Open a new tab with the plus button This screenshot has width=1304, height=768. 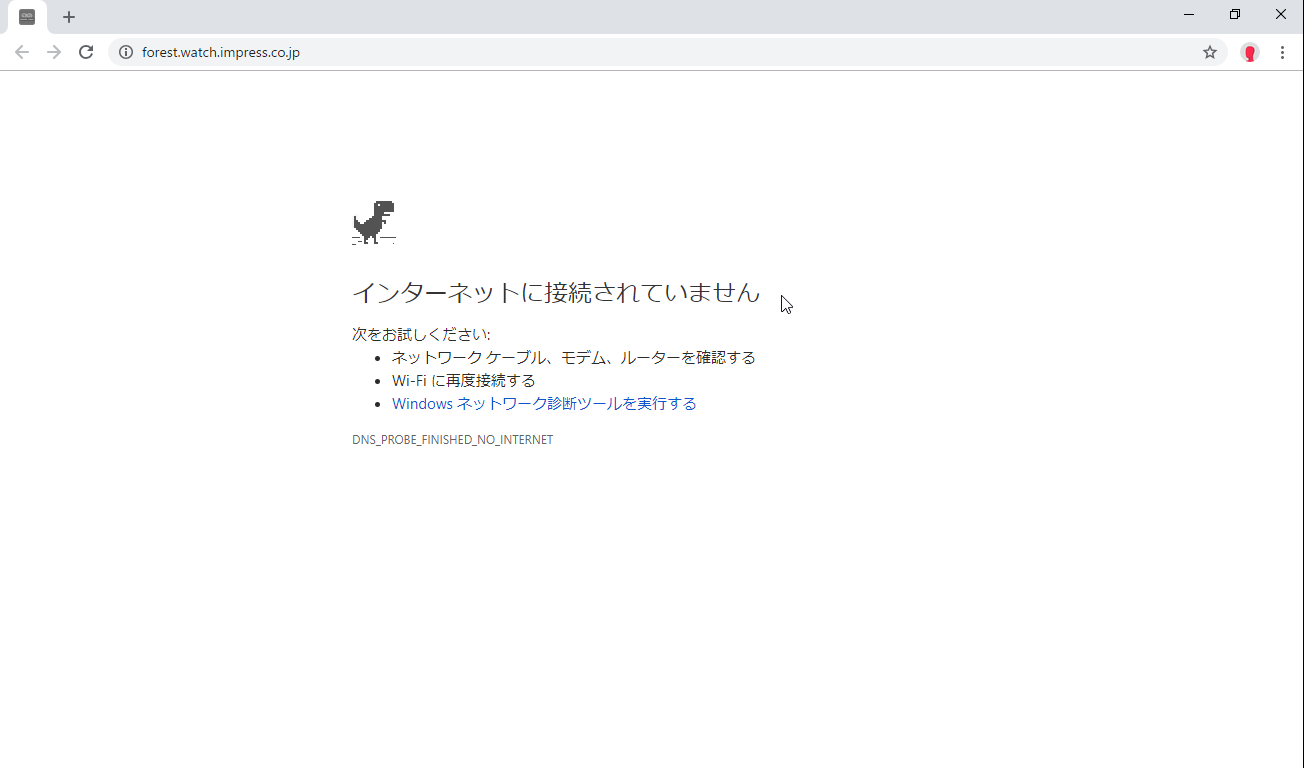tap(68, 16)
